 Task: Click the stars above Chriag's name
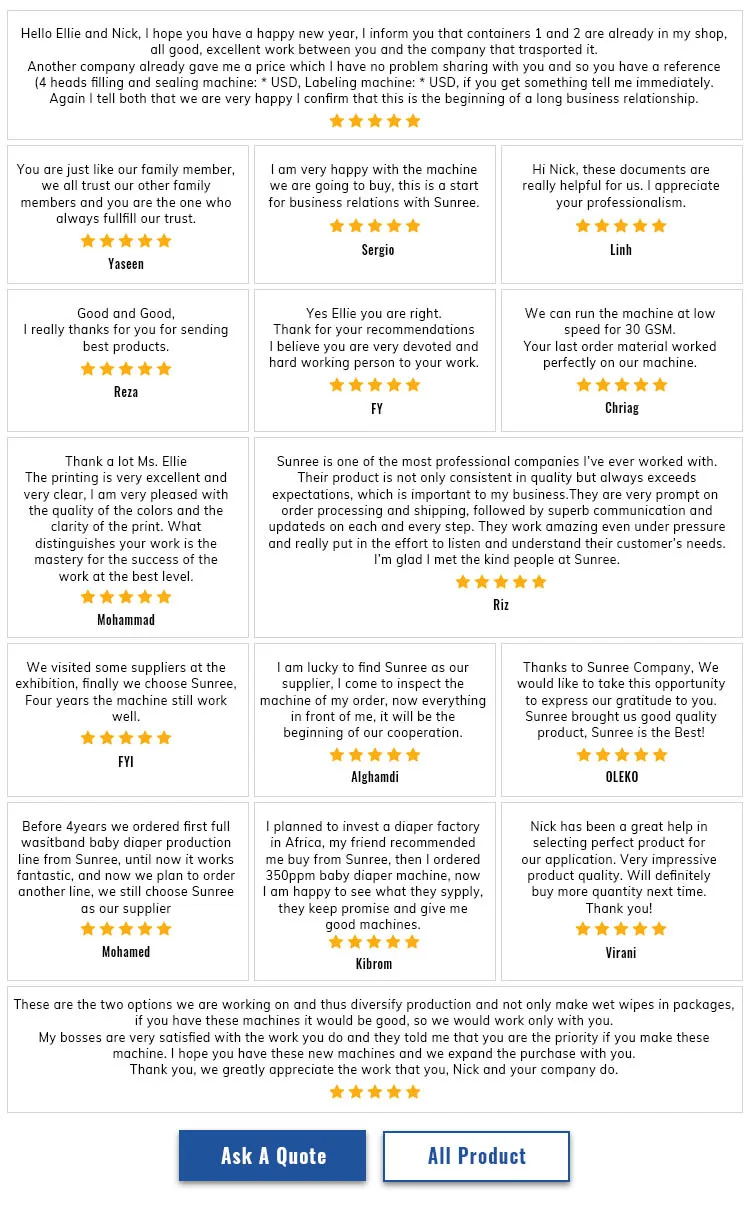pos(621,385)
